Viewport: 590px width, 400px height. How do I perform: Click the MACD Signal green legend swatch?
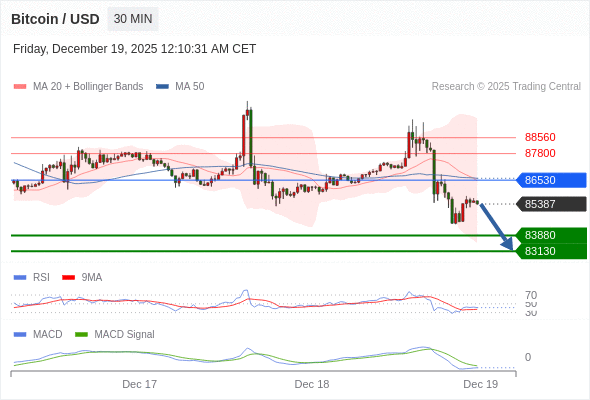pyautogui.click(x=81, y=335)
